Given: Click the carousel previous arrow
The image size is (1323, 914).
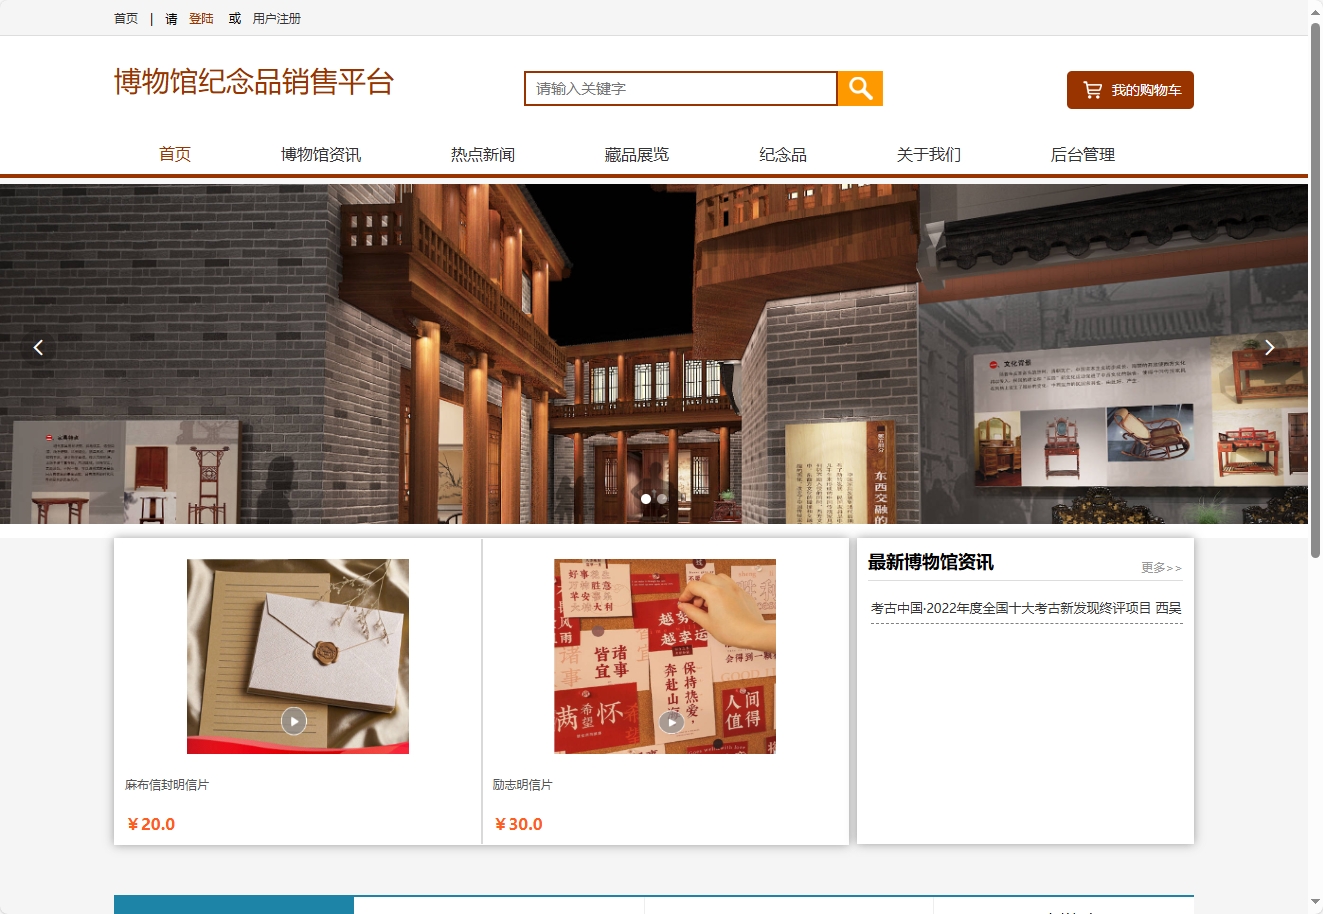Looking at the screenshot, I should click(x=38, y=347).
